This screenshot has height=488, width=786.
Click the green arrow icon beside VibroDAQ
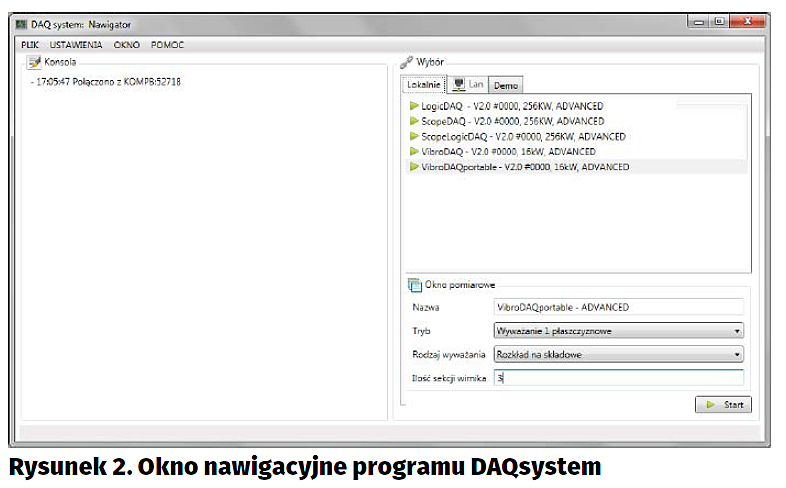[413, 151]
